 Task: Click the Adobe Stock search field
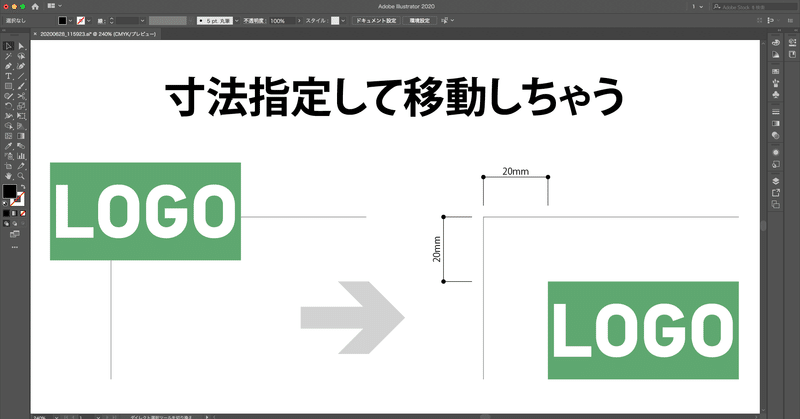click(x=753, y=7)
